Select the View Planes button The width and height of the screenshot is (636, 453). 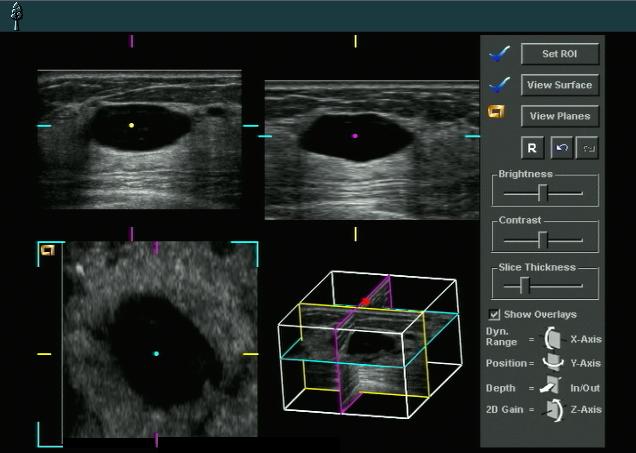(560, 116)
